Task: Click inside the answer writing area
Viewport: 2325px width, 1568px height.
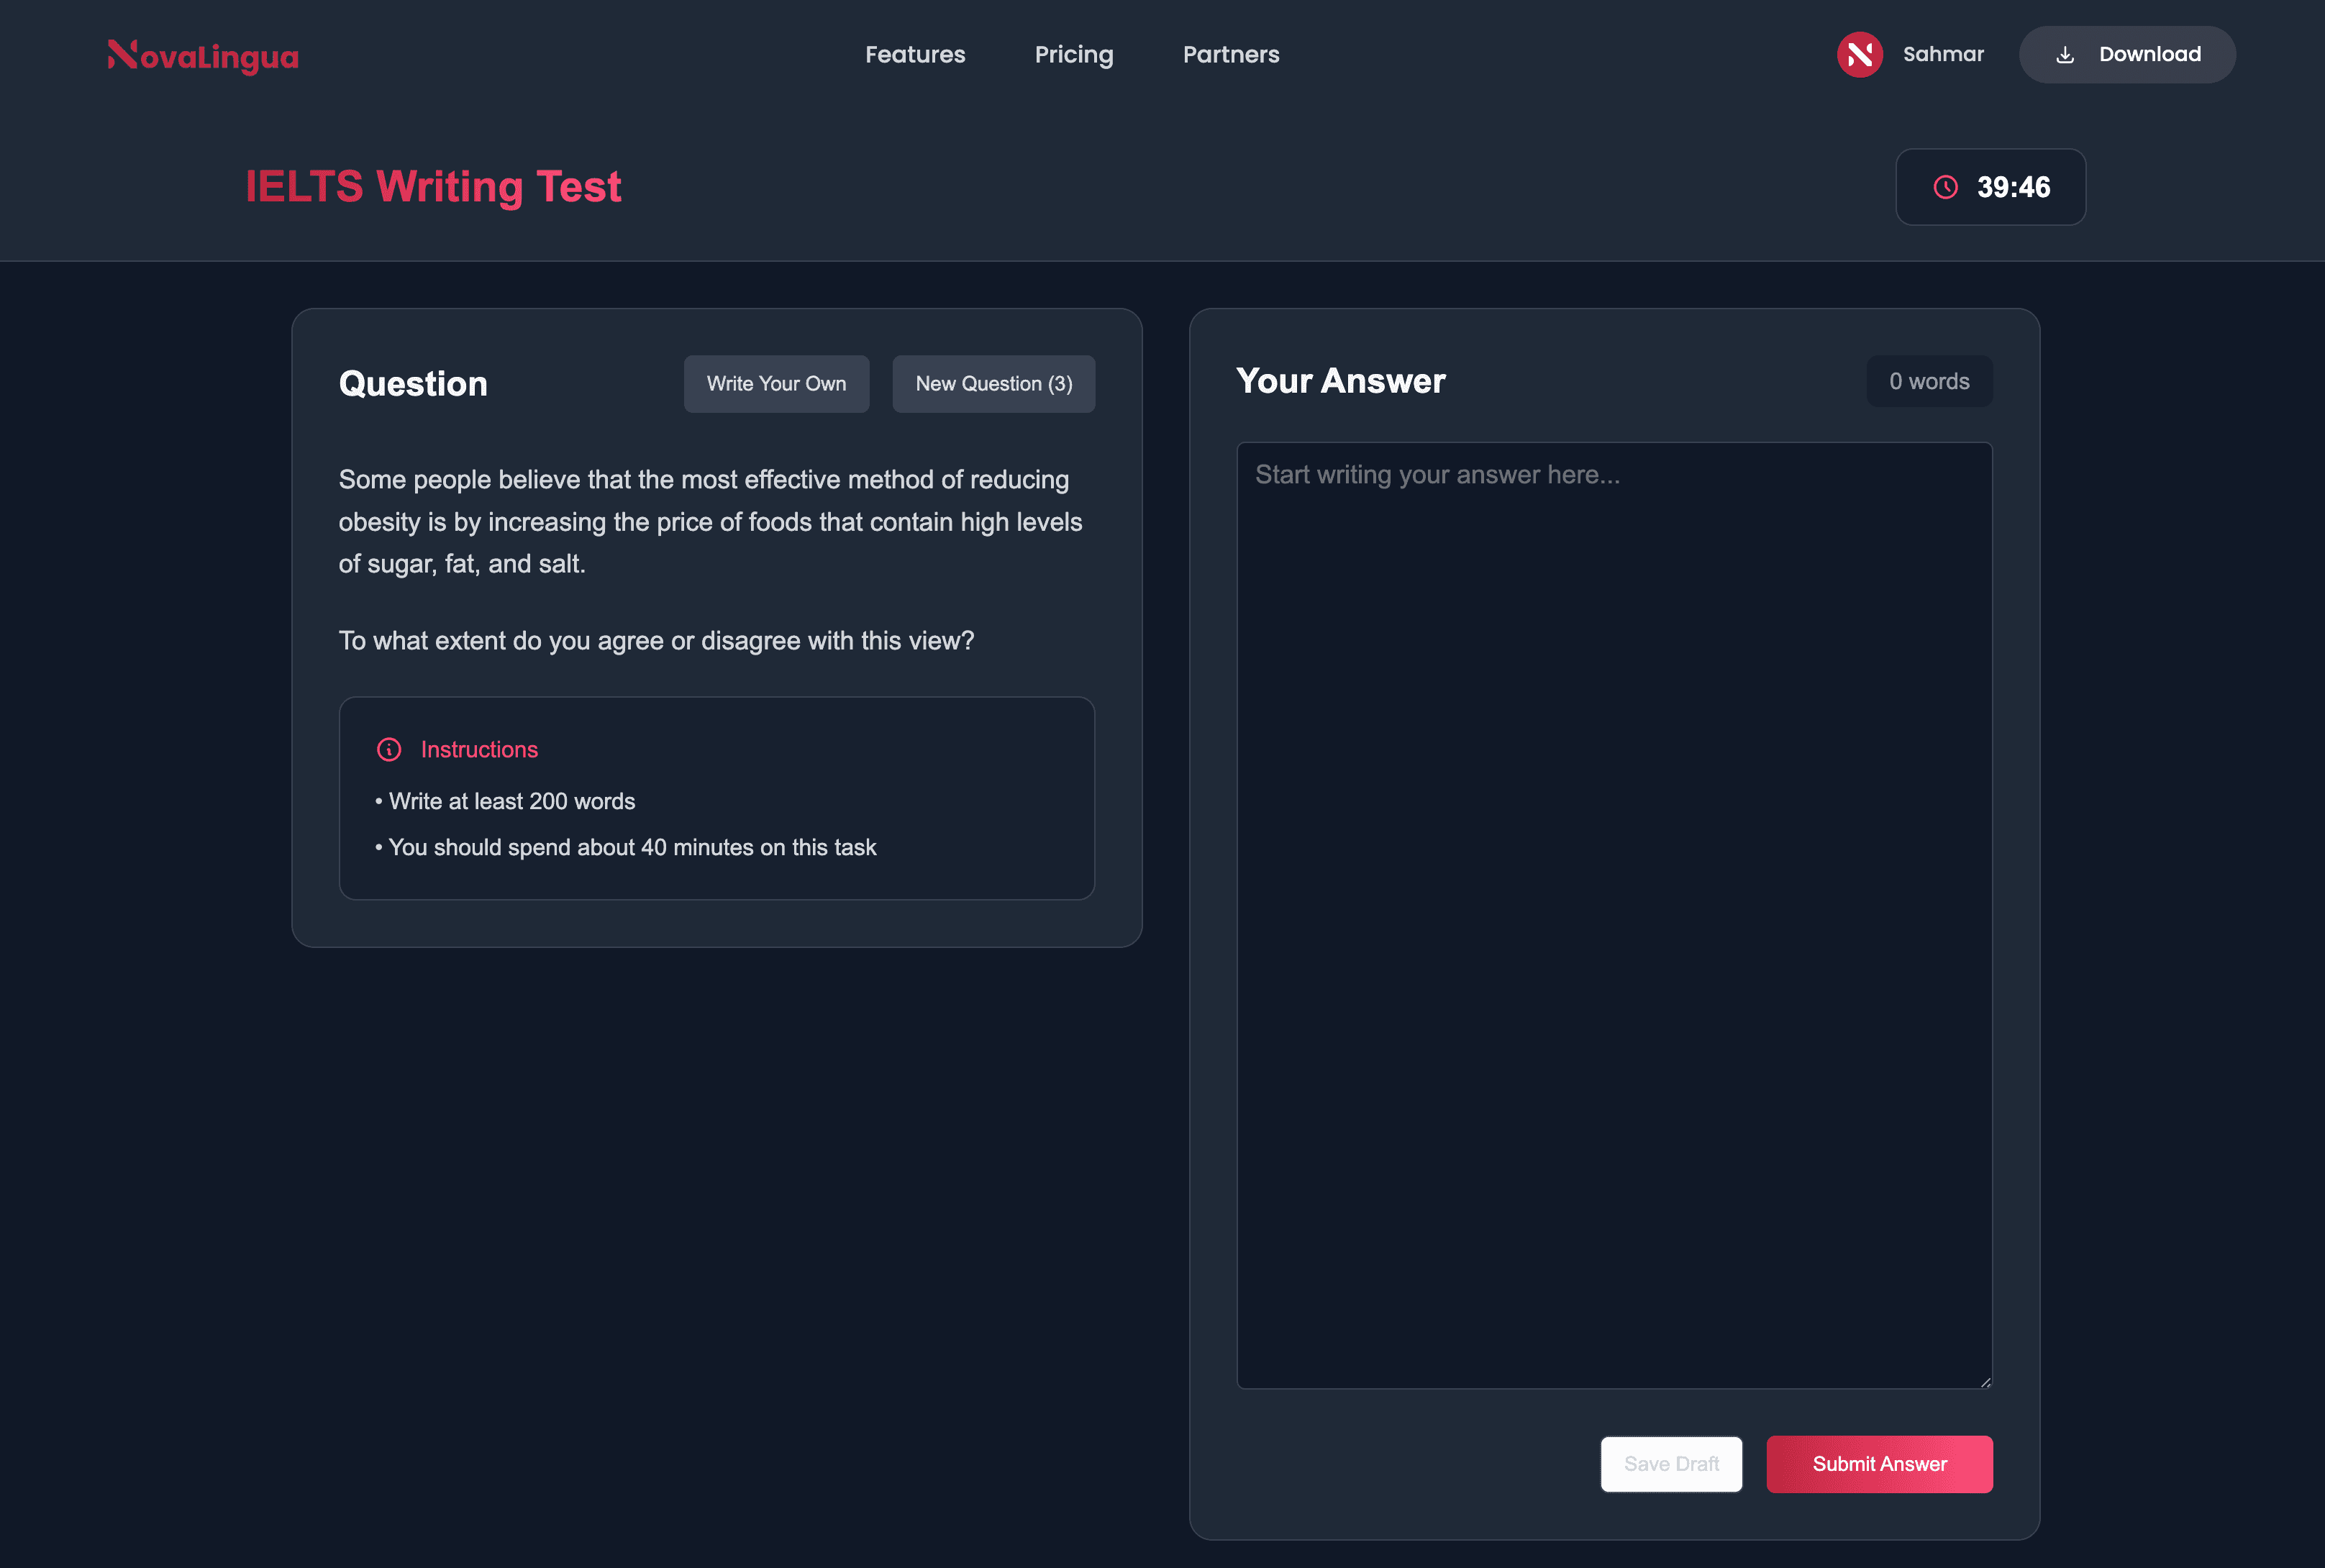Action: click(x=1614, y=900)
